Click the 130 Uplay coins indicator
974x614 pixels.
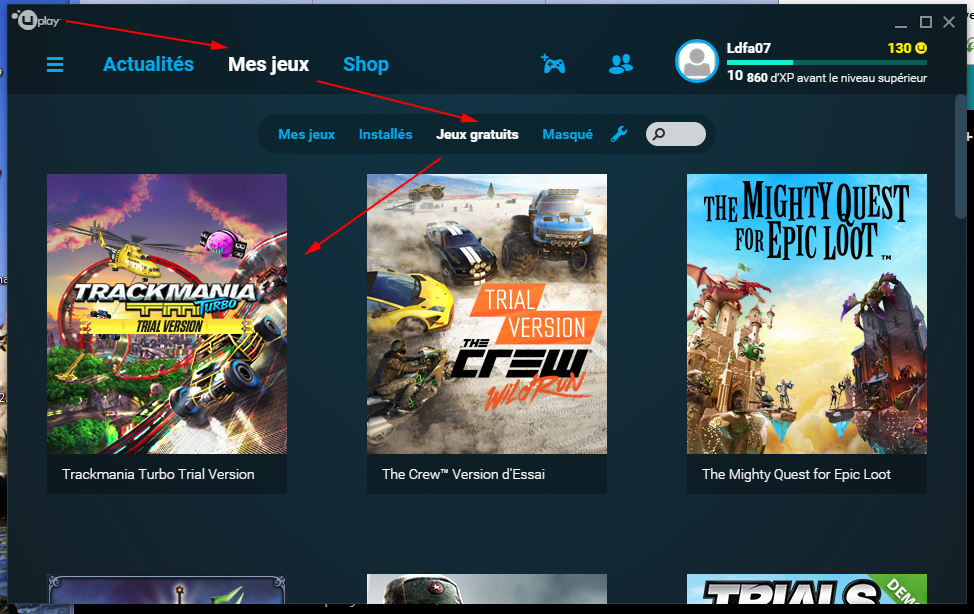[907, 48]
